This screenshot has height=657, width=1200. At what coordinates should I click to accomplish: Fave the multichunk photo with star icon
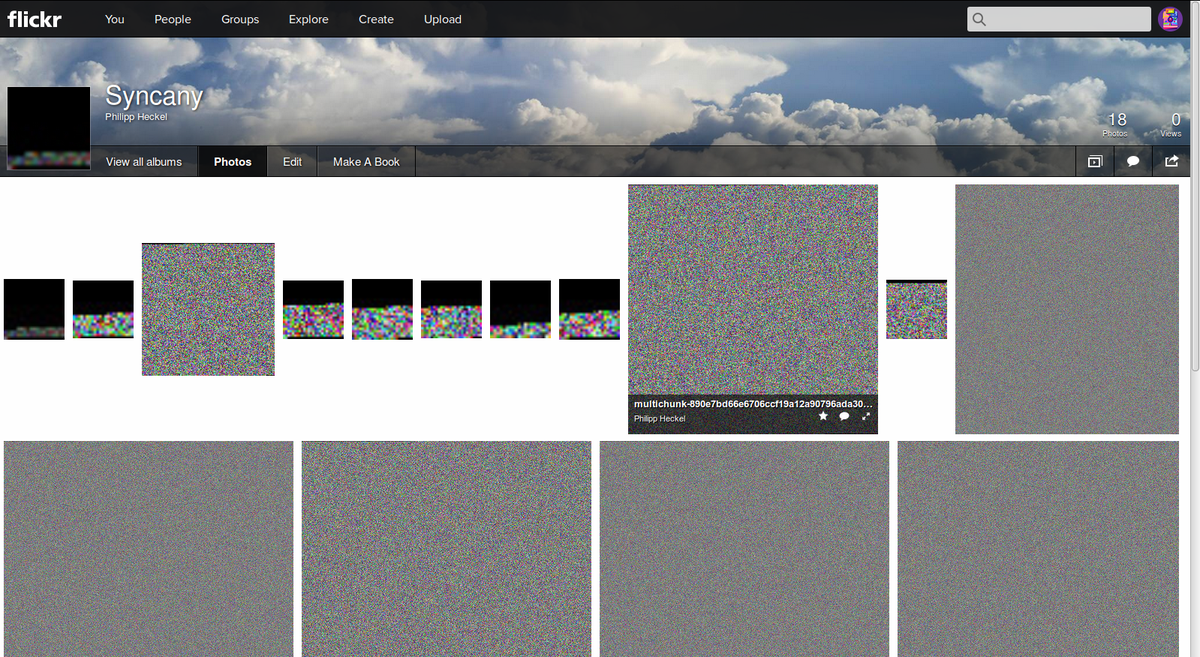pyautogui.click(x=824, y=416)
